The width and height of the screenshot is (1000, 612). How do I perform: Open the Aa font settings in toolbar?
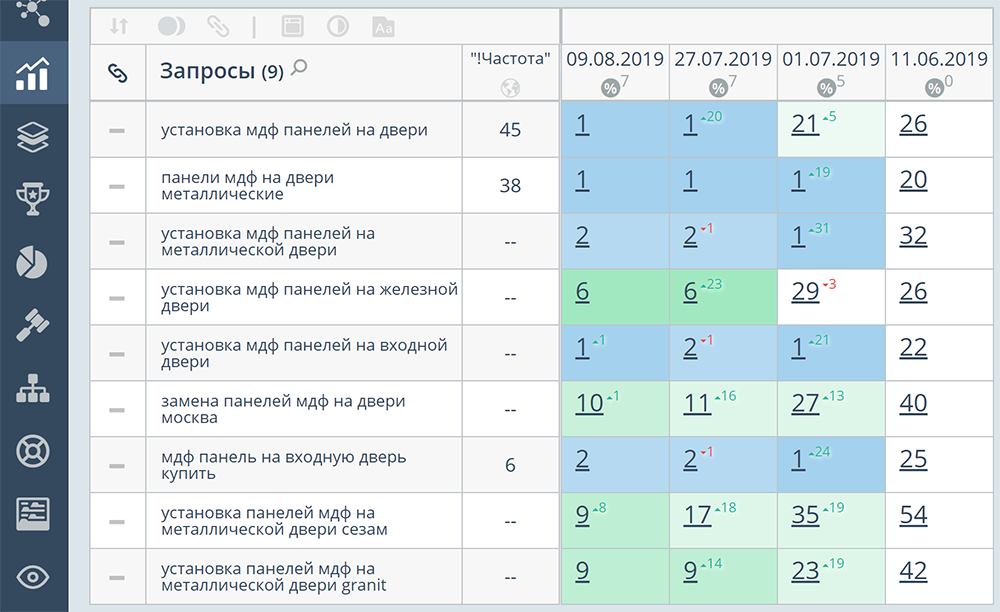tap(385, 26)
